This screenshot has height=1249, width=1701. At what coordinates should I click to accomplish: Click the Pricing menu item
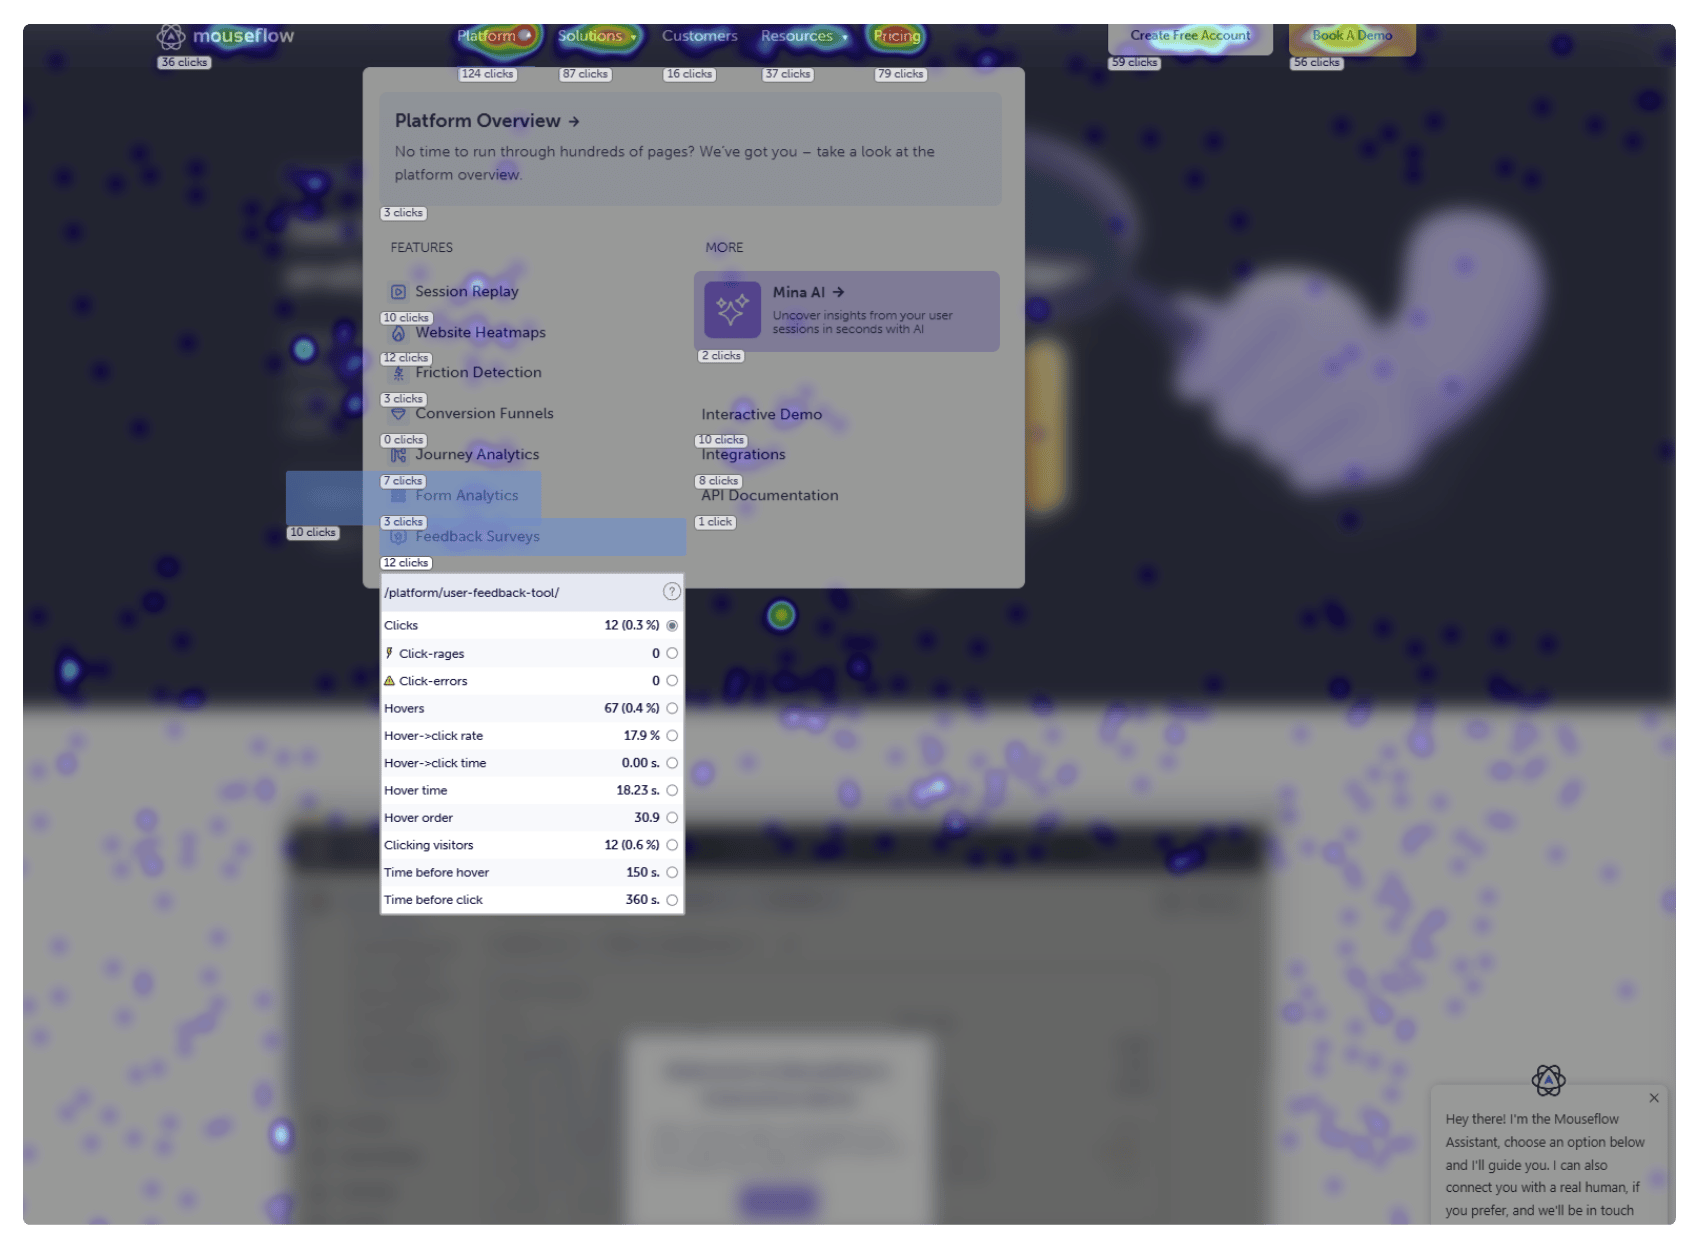coord(896,35)
